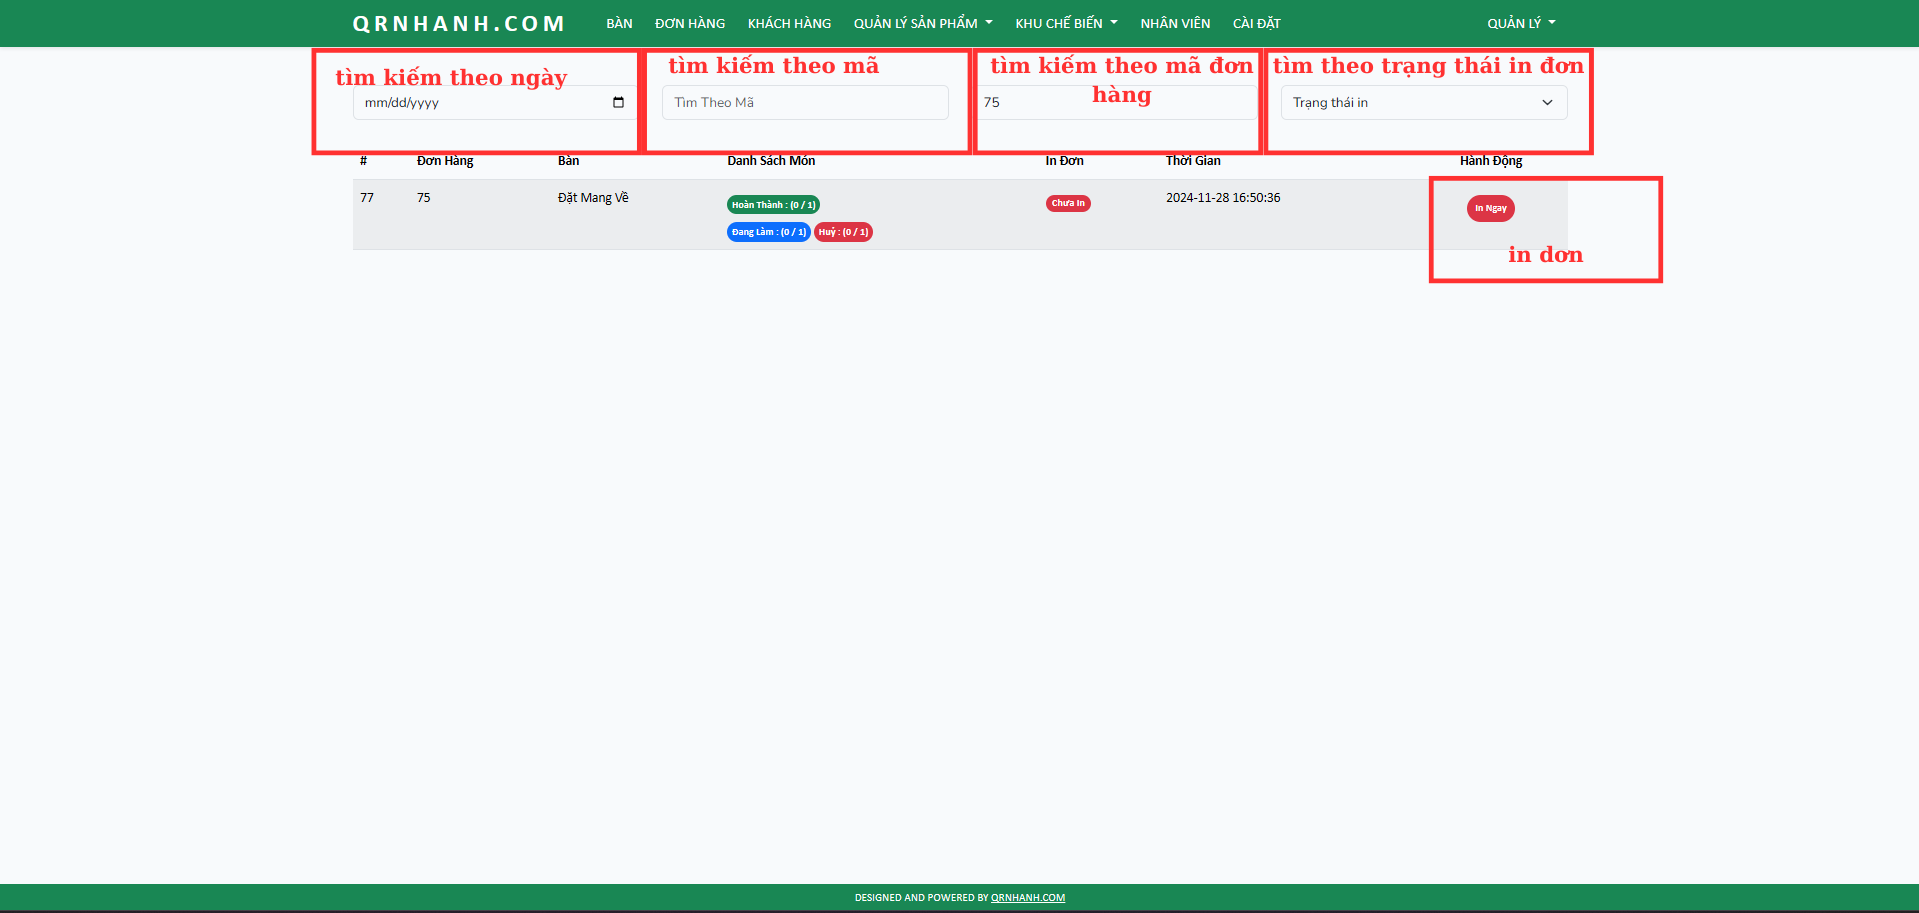
Task: Open NHÂN VIÊN page
Action: point(1175,23)
